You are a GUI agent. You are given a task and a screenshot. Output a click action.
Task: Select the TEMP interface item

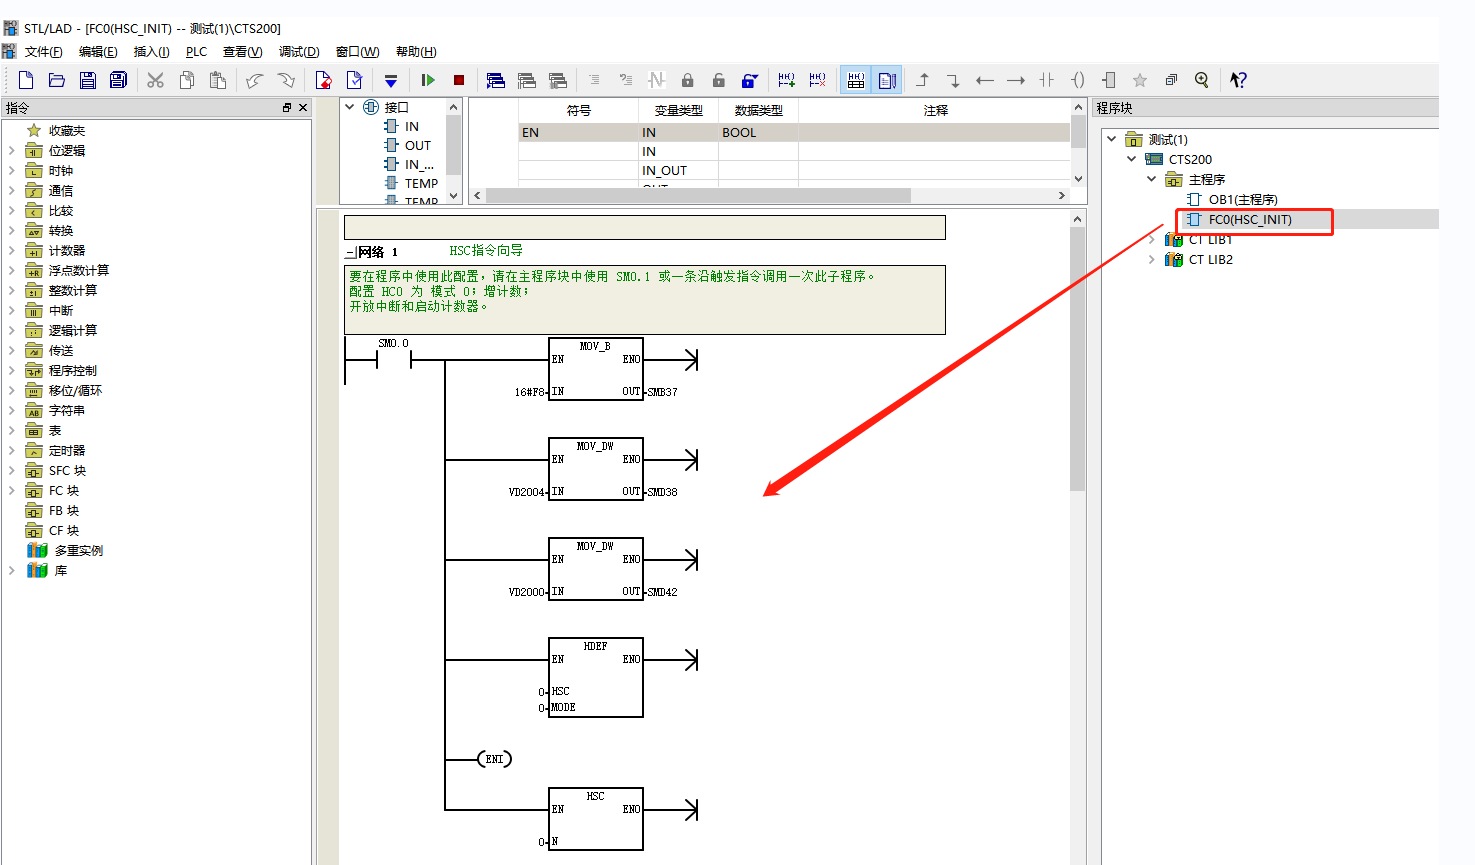(x=421, y=183)
